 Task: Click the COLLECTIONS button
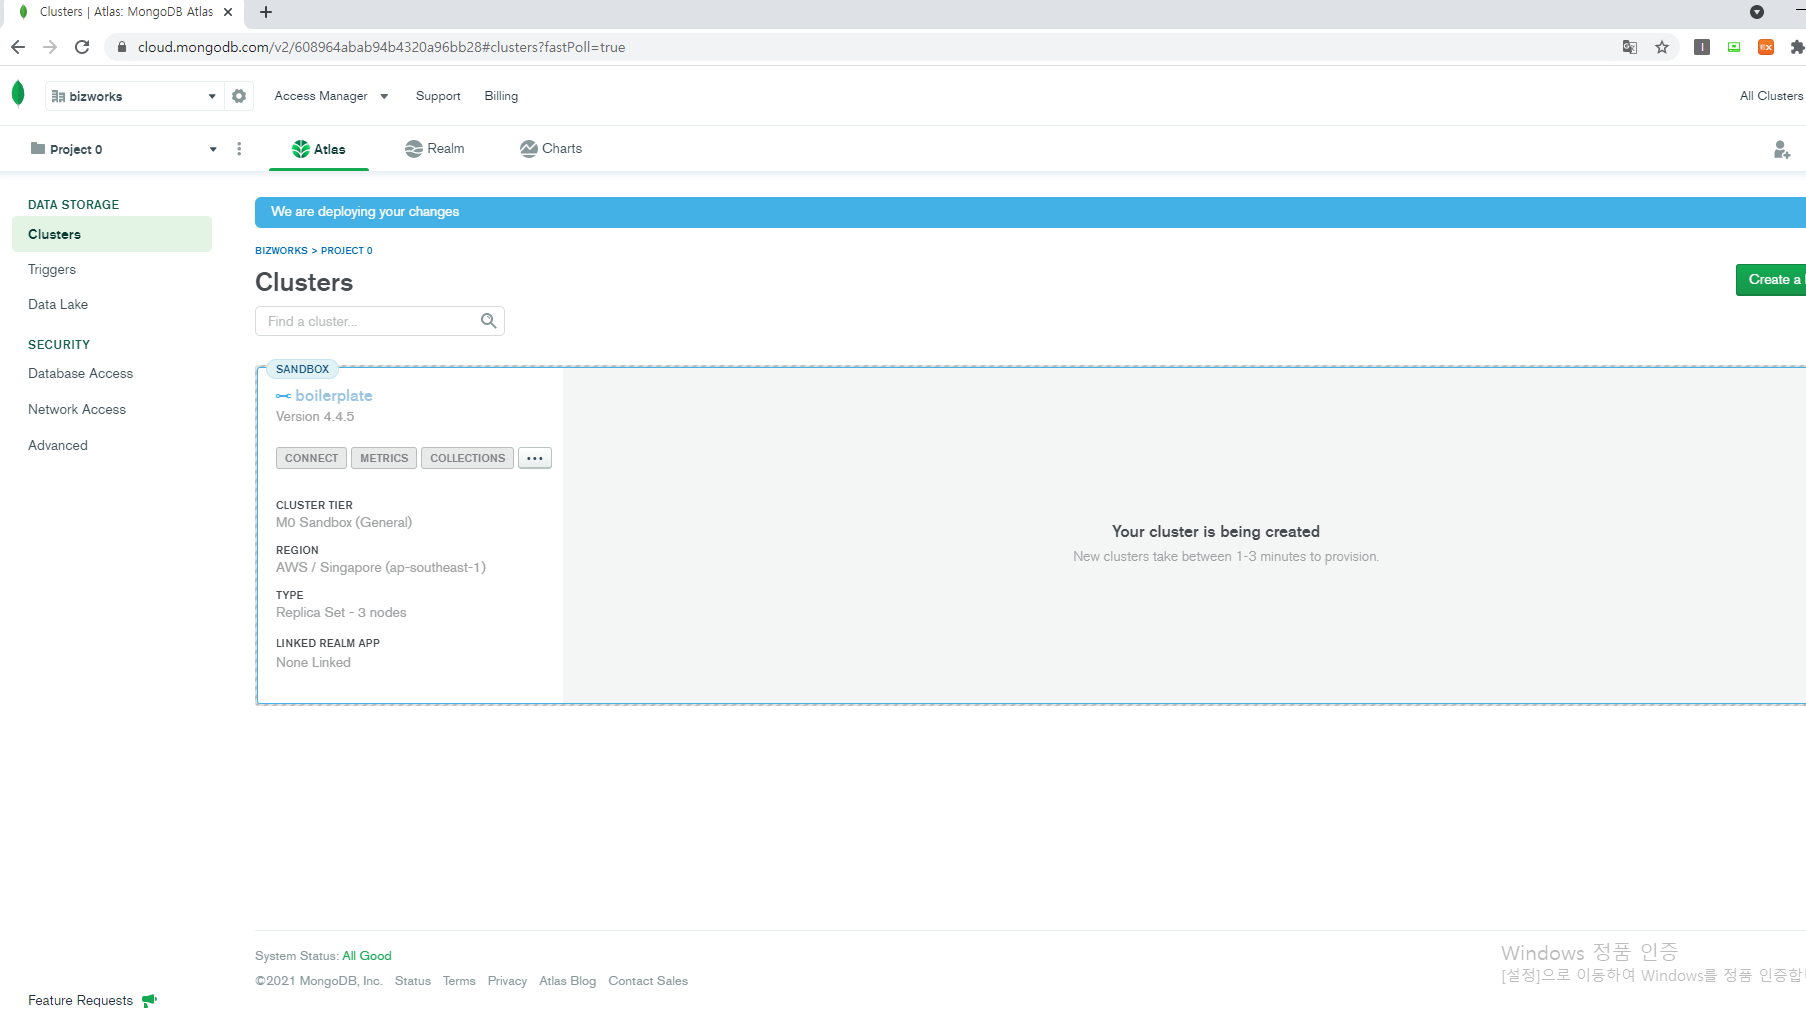[x=467, y=458]
